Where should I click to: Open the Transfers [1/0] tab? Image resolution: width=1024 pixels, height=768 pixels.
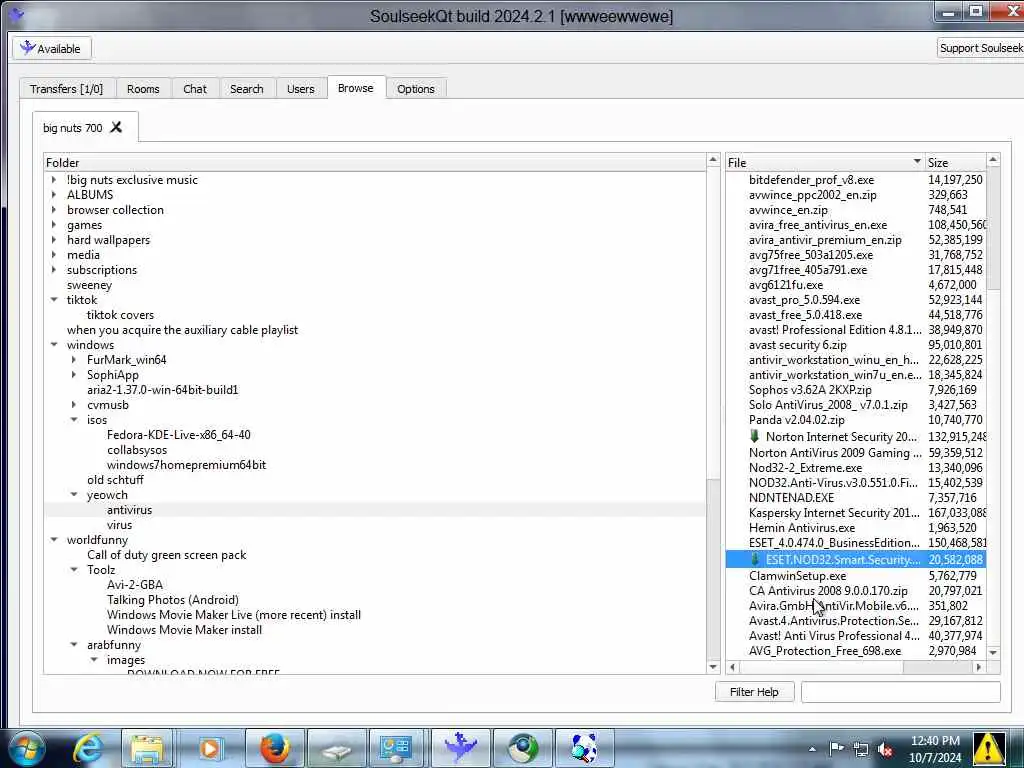point(67,89)
